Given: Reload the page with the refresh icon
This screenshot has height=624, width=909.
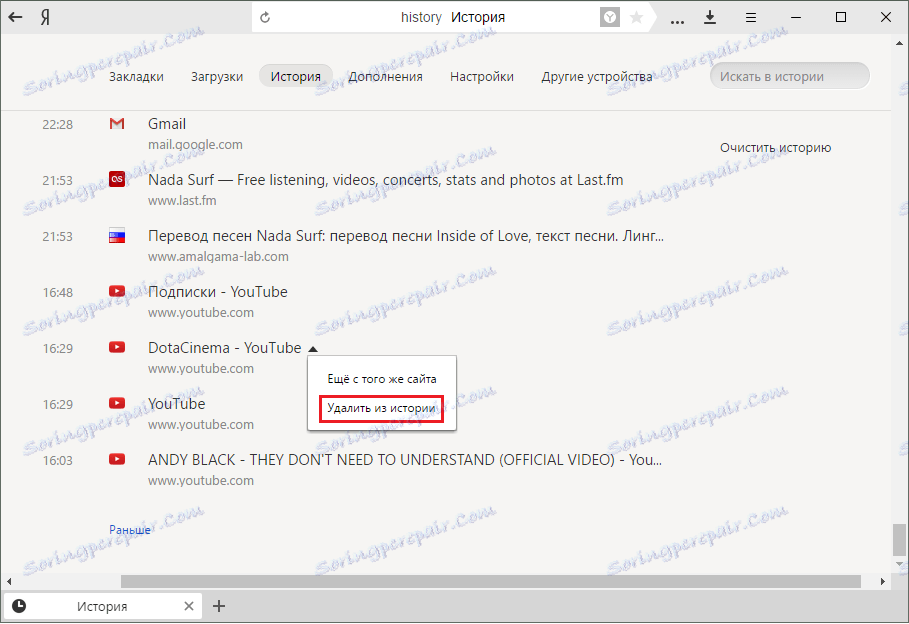Looking at the screenshot, I should click(265, 17).
